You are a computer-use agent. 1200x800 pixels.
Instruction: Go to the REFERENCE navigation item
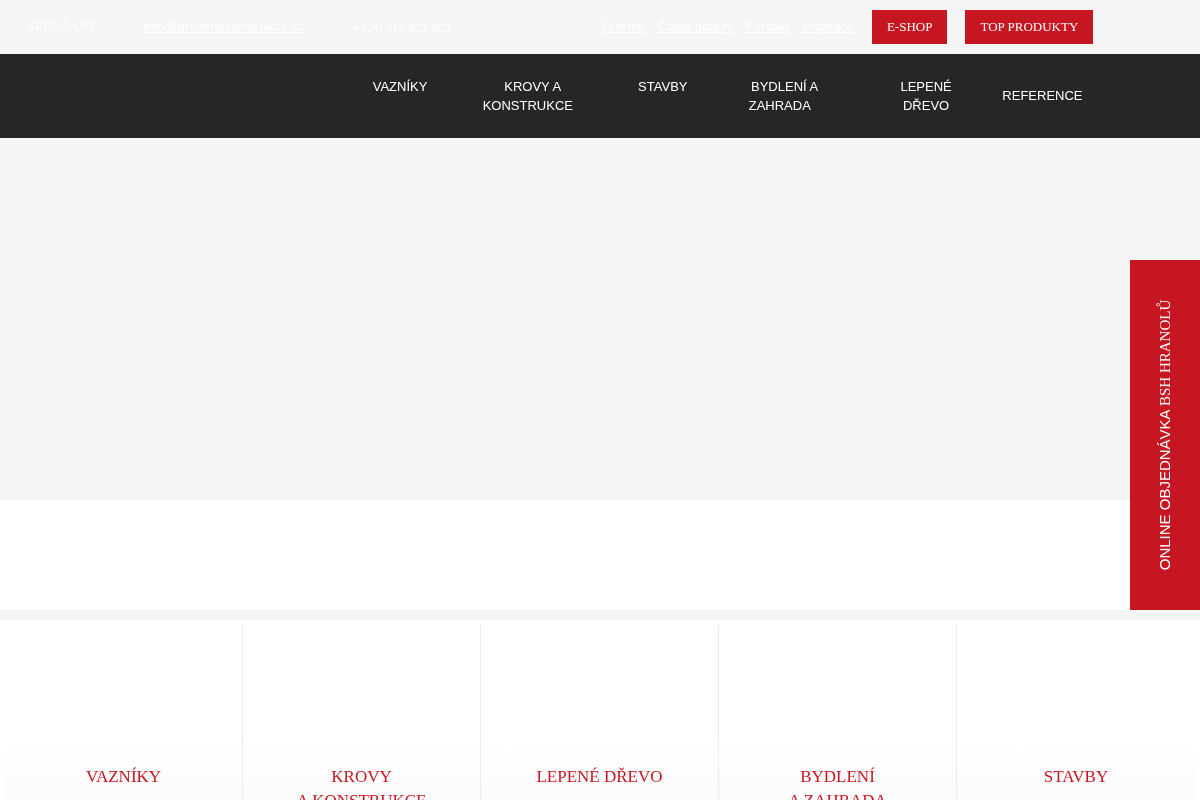(1042, 96)
